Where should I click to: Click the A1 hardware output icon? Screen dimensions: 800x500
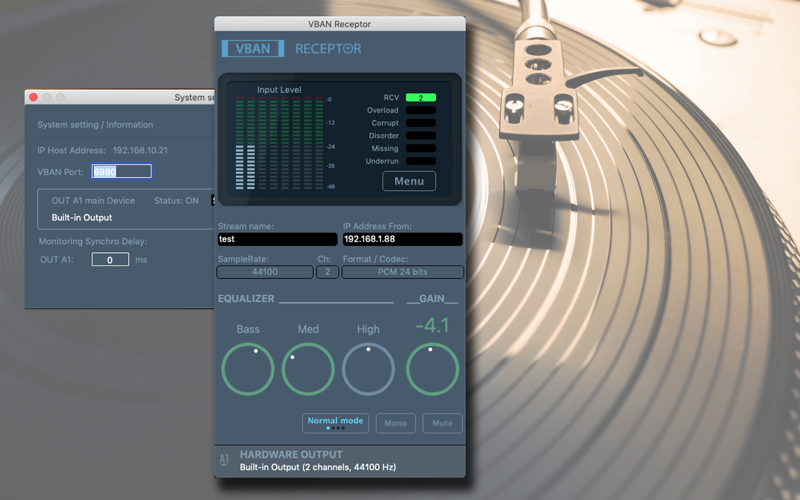pyautogui.click(x=224, y=460)
